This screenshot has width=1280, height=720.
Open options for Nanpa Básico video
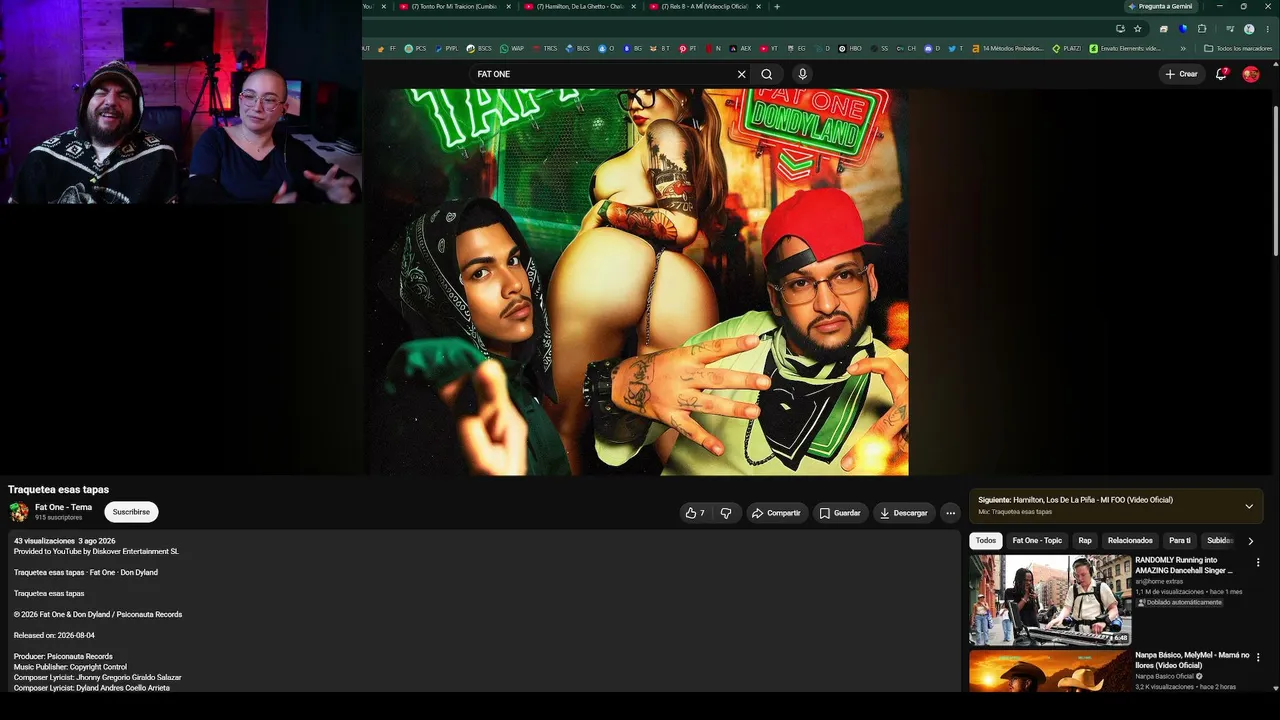click(x=1258, y=658)
